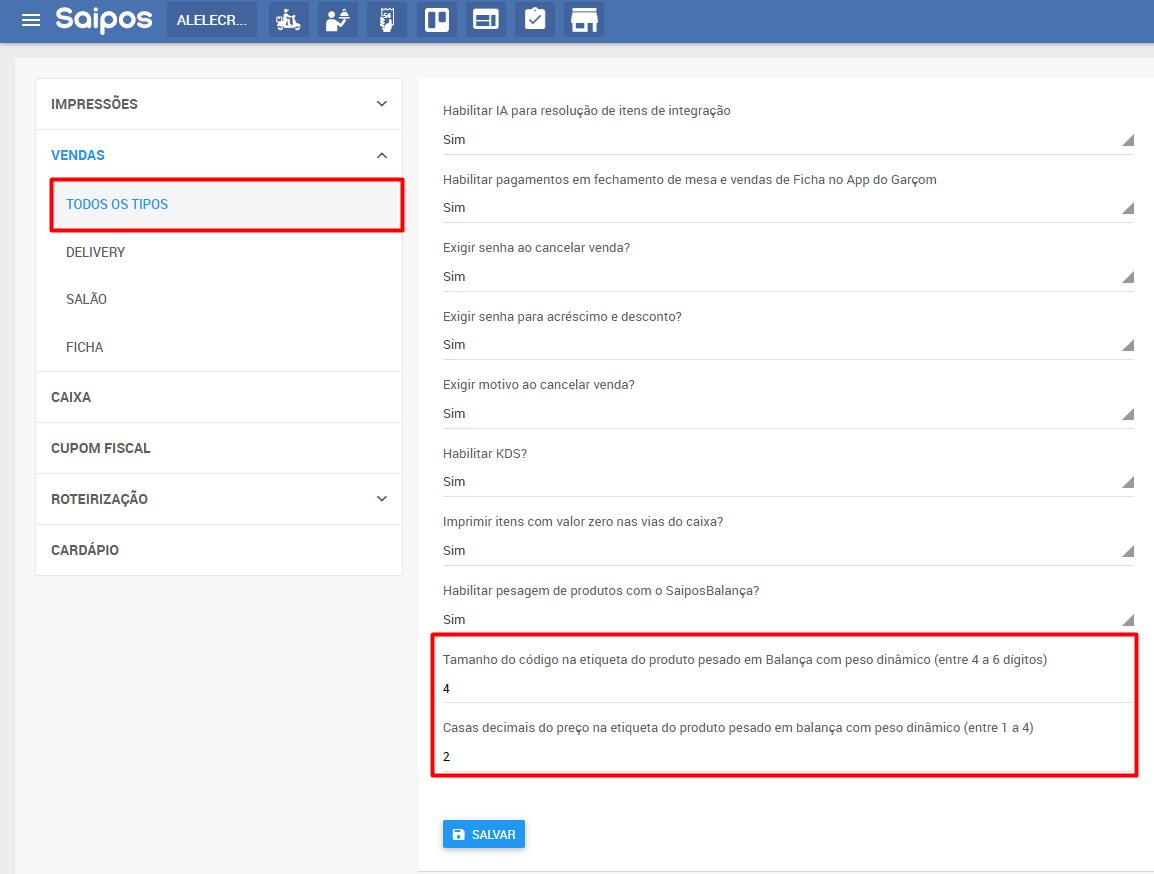Select DELIVERY under Vendas
The height and width of the screenshot is (874, 1154).
pyautogui.click(x=96, y=252)
